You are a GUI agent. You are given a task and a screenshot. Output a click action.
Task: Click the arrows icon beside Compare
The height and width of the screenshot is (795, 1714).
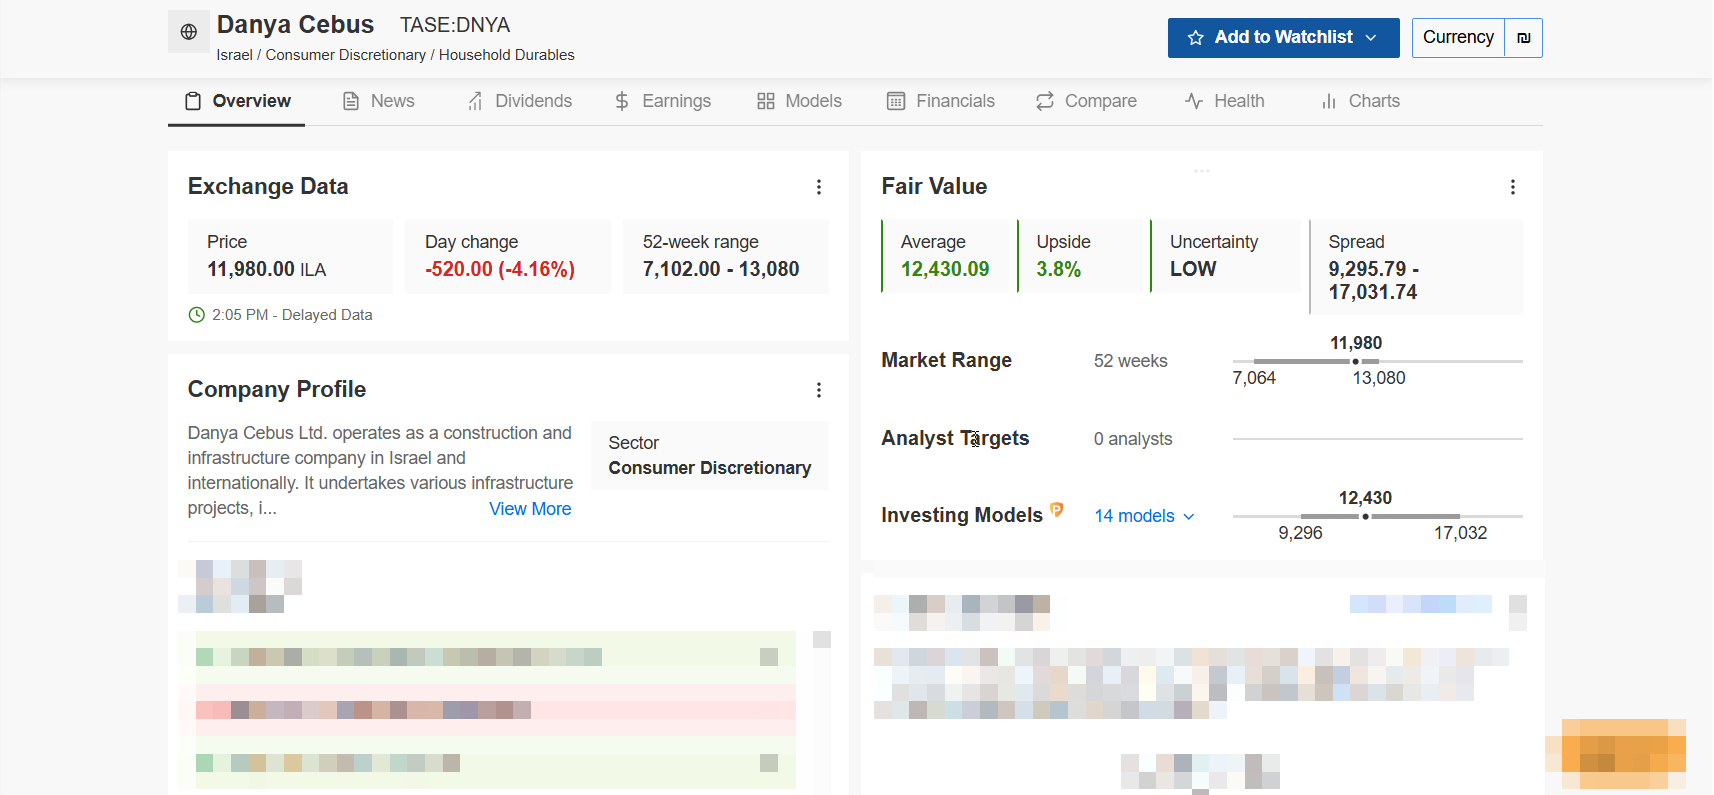click(1045, 101)
